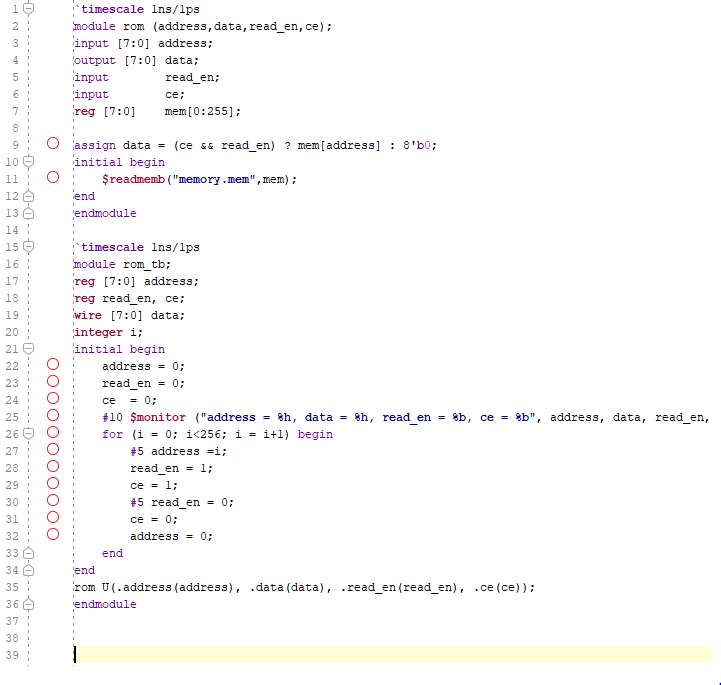The width and height of the screenshot is (721, 685).
Task: Click fold end marker at line 36 endmodule
Action: (x=29, y=604)
